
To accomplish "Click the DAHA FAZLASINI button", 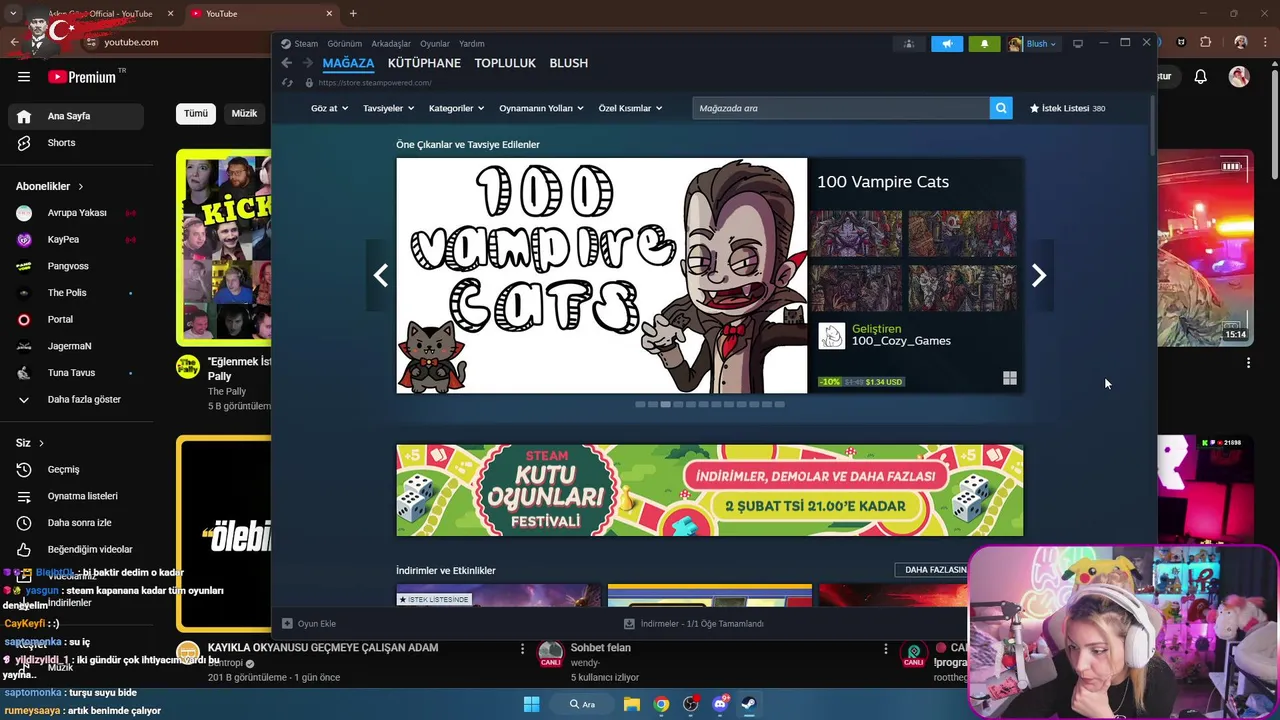I will (x=936, y=570).
